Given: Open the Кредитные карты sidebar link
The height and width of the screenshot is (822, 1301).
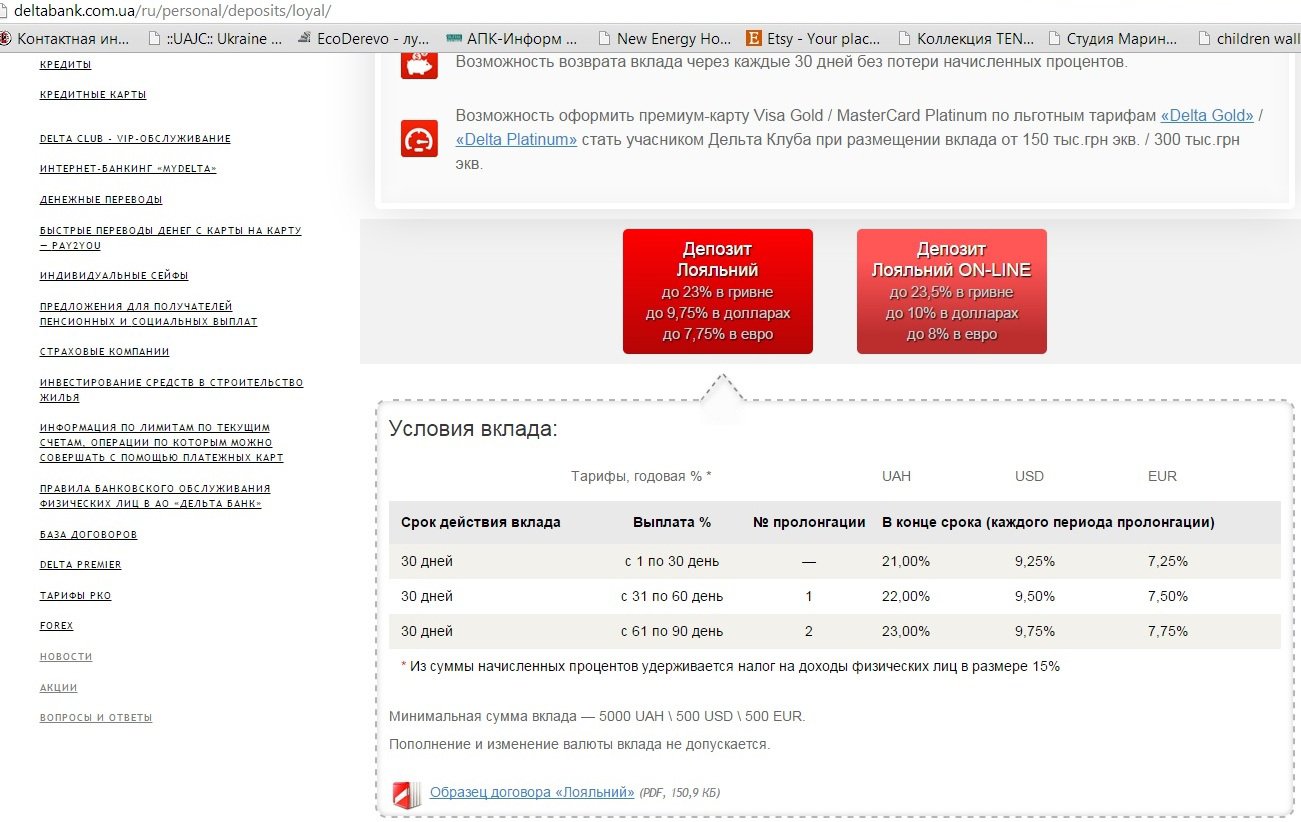Looking at the screenshot, I should click(93, 95).
